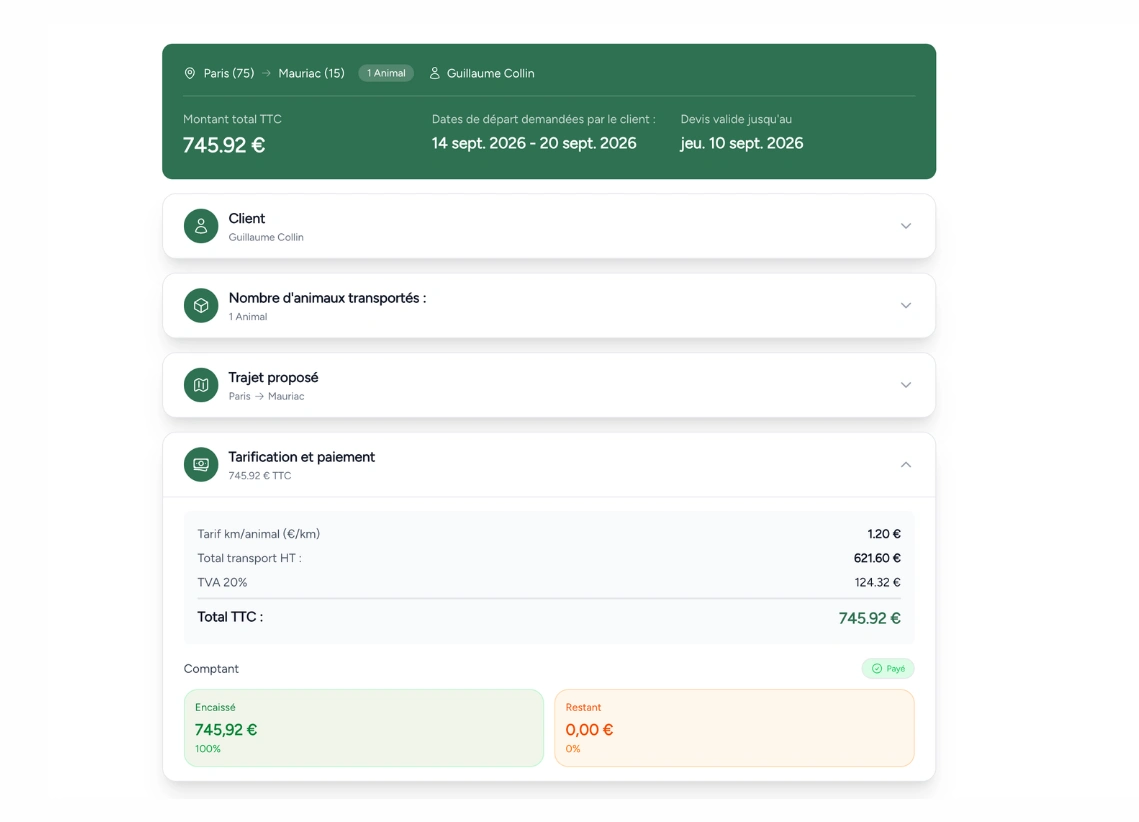Click the 0% restant percentage

tap(573, 749)
